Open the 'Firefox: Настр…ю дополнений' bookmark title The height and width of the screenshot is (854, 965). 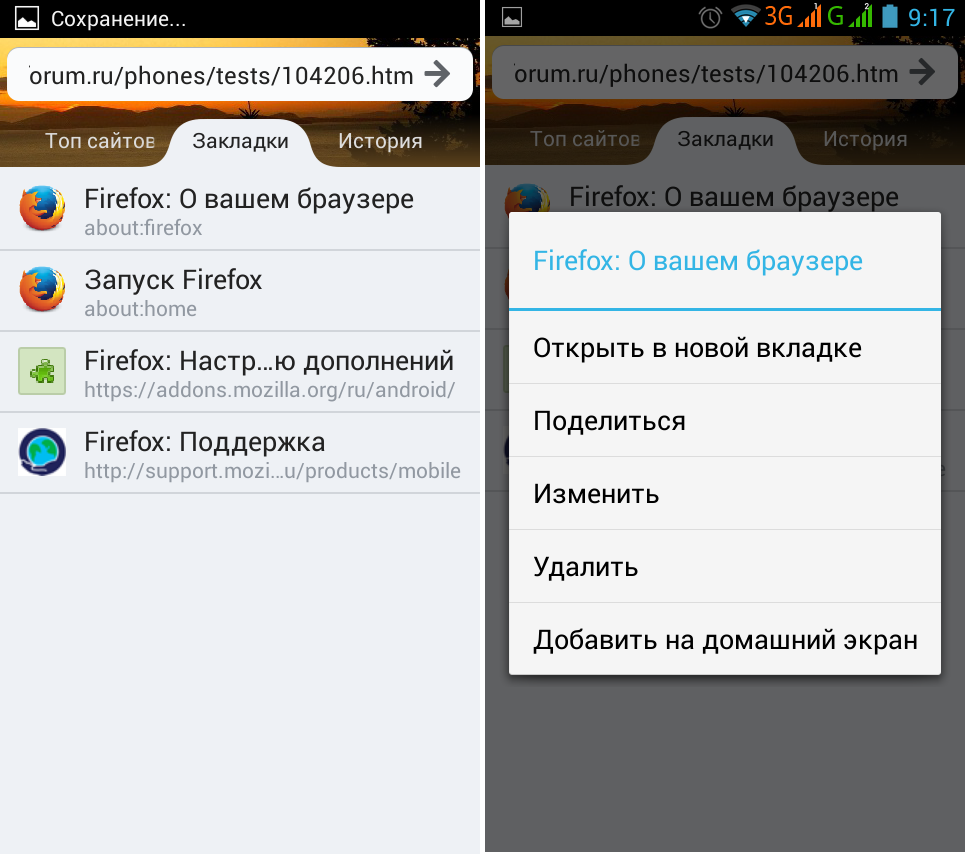click(269, 360)
